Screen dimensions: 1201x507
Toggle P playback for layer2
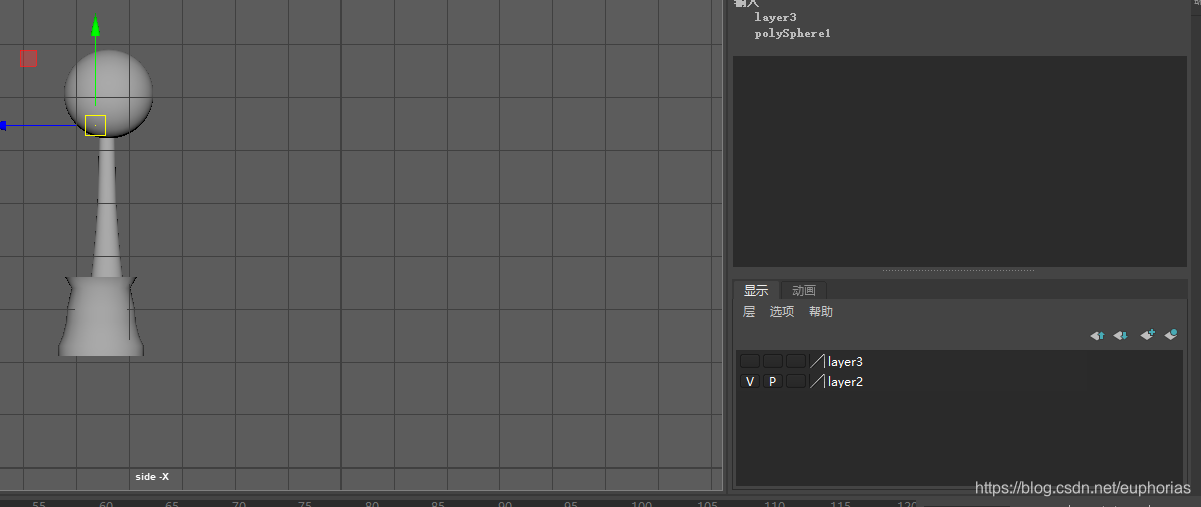click(772, 381)
